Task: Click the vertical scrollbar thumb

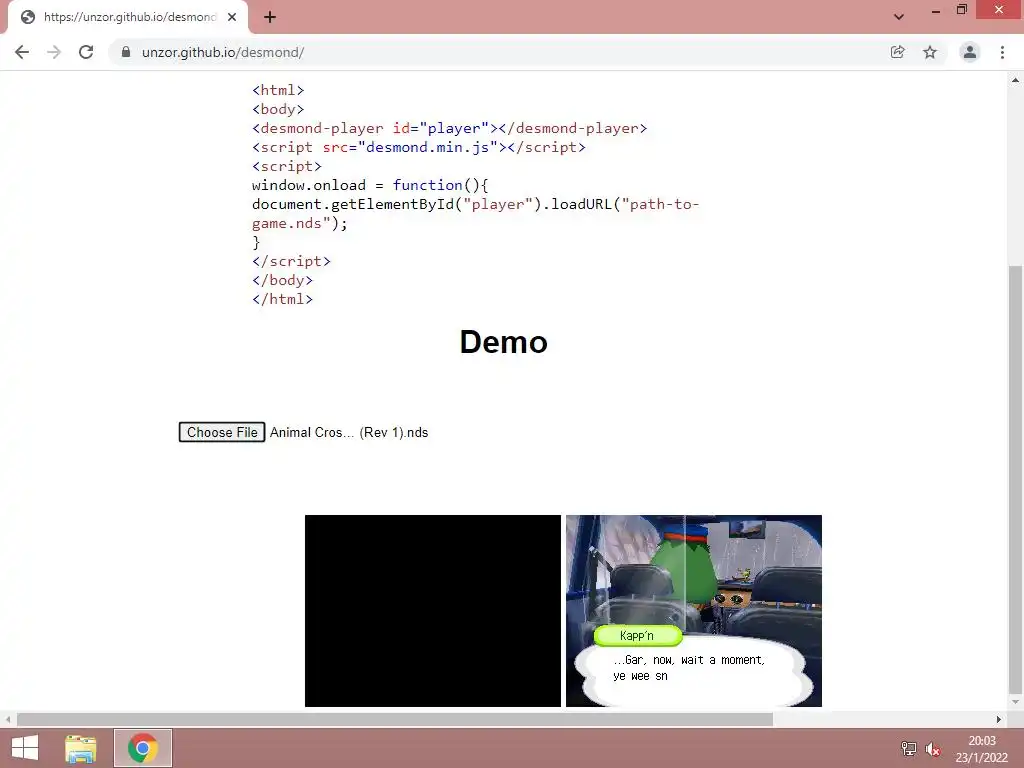Action: pyautogui.click(x=1016, y=480)
